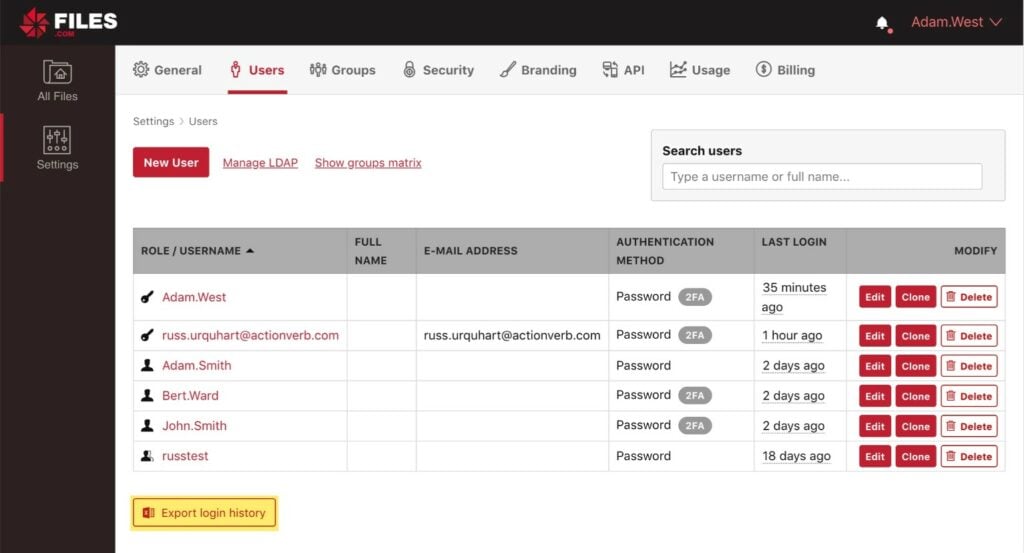Edit the John.Smith user

coord(874,426)
